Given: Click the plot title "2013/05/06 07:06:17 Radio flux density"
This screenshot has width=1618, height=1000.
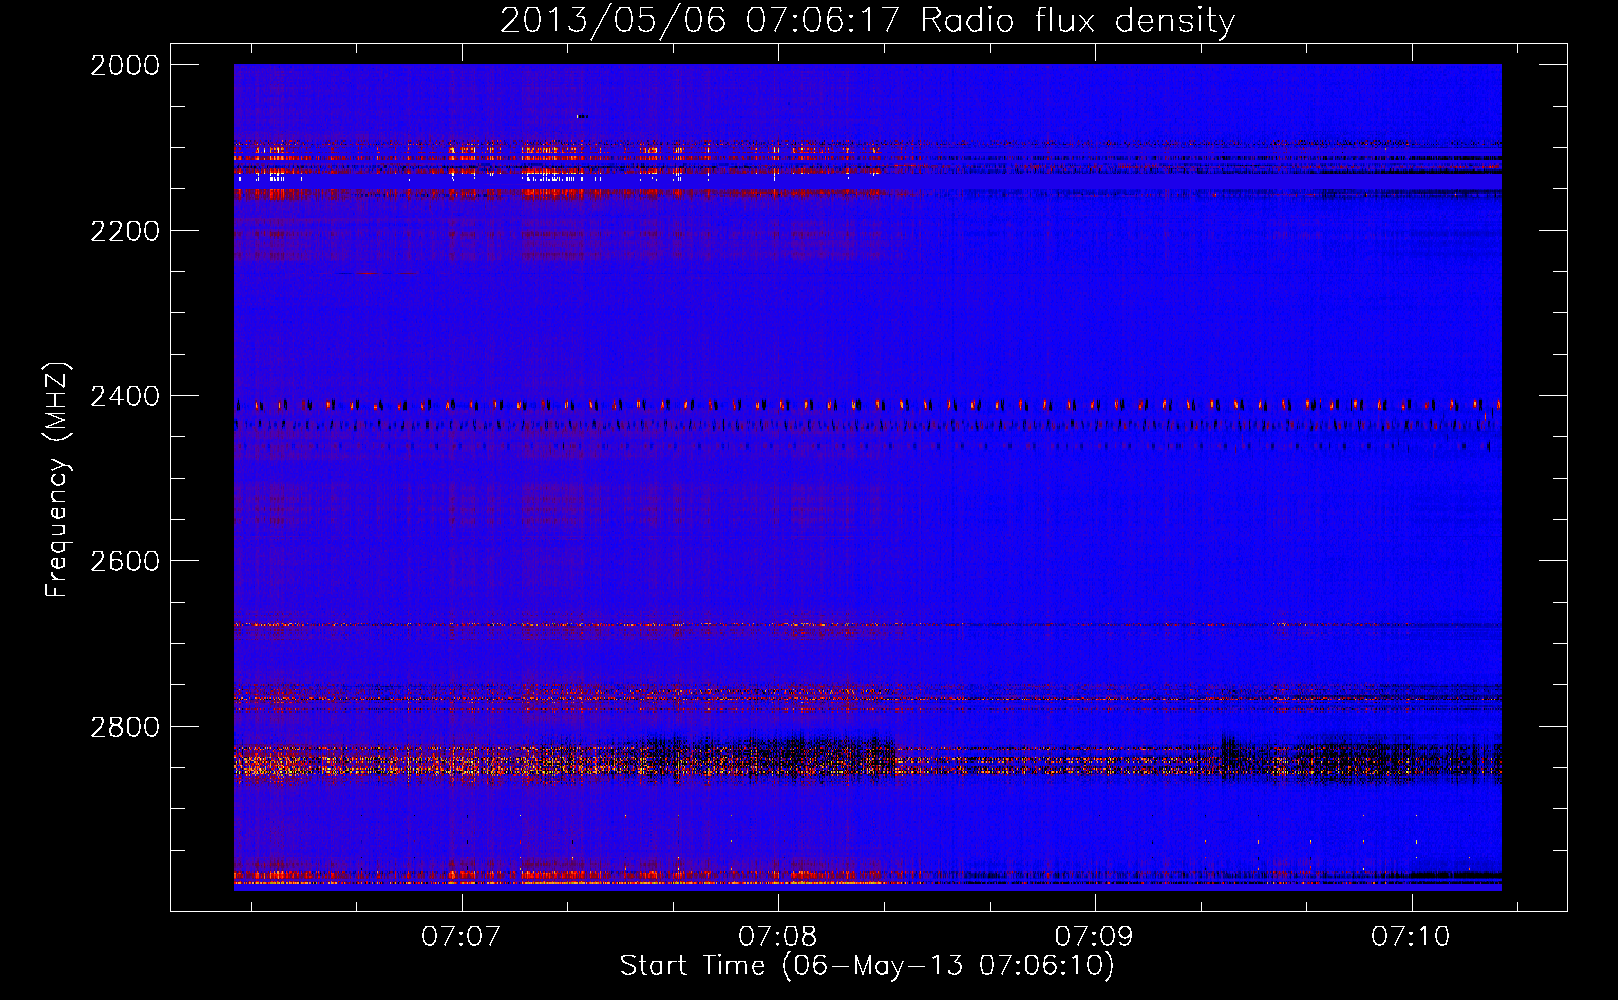Looking at the screenshot, I should coord(867,20).
